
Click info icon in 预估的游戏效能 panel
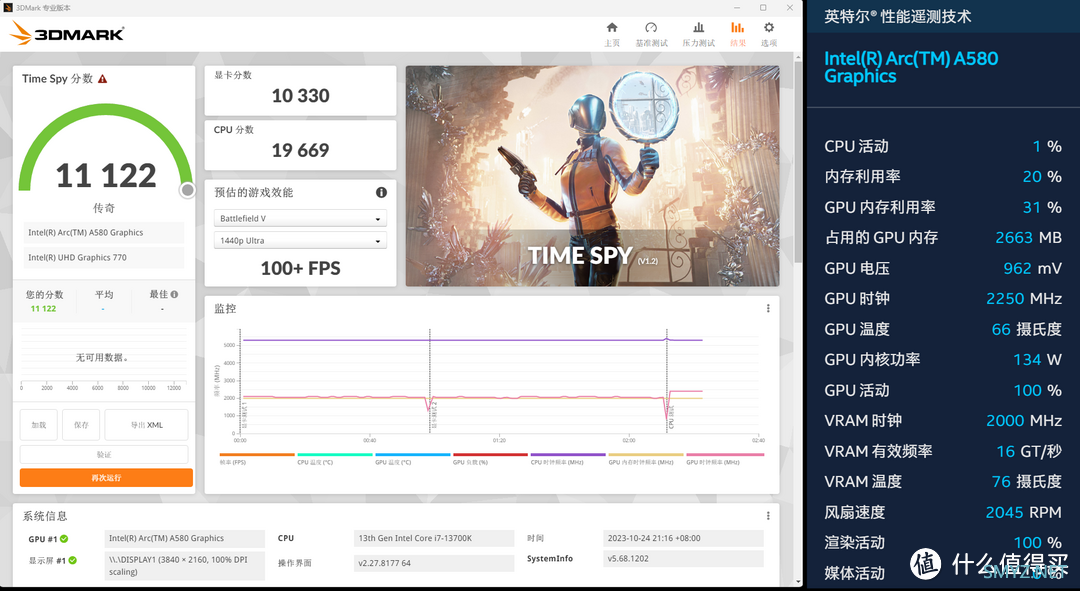[x=381, y=192]
